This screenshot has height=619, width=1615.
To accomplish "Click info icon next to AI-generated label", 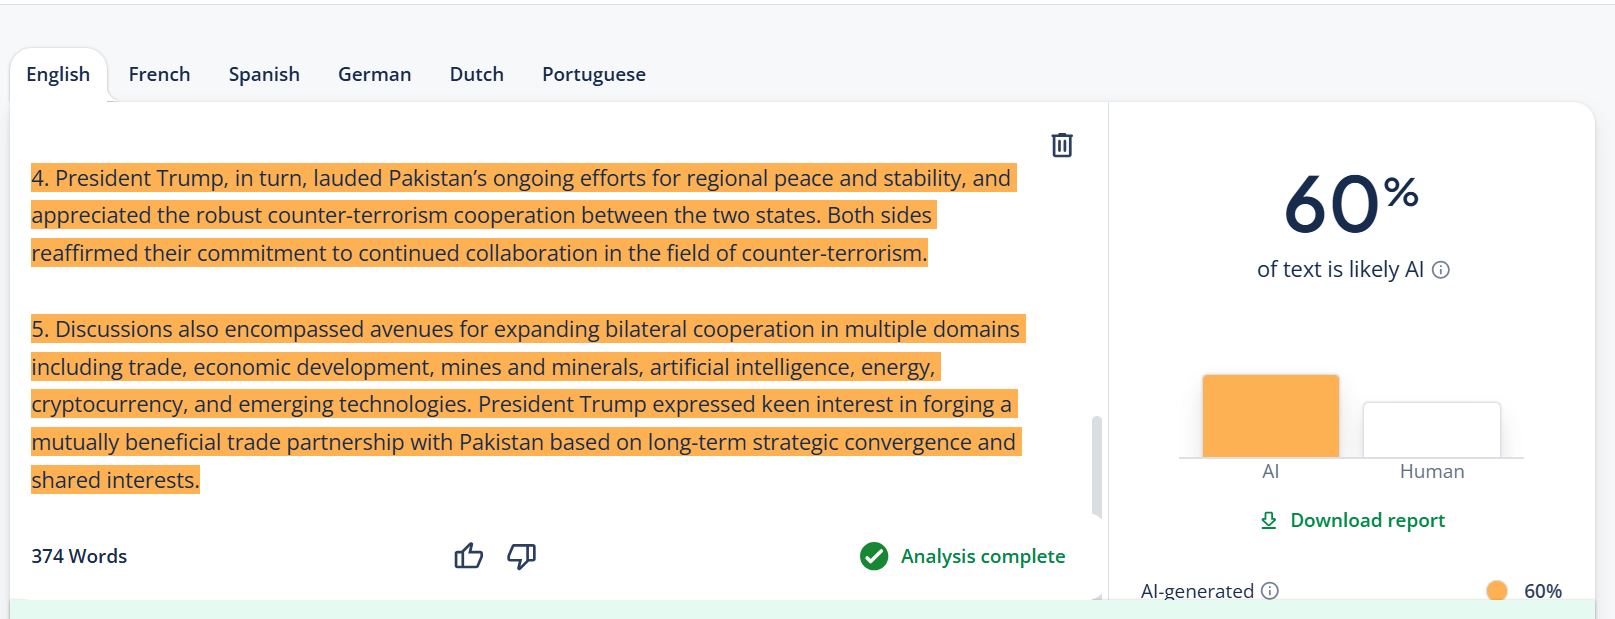I will [1270, 591].
